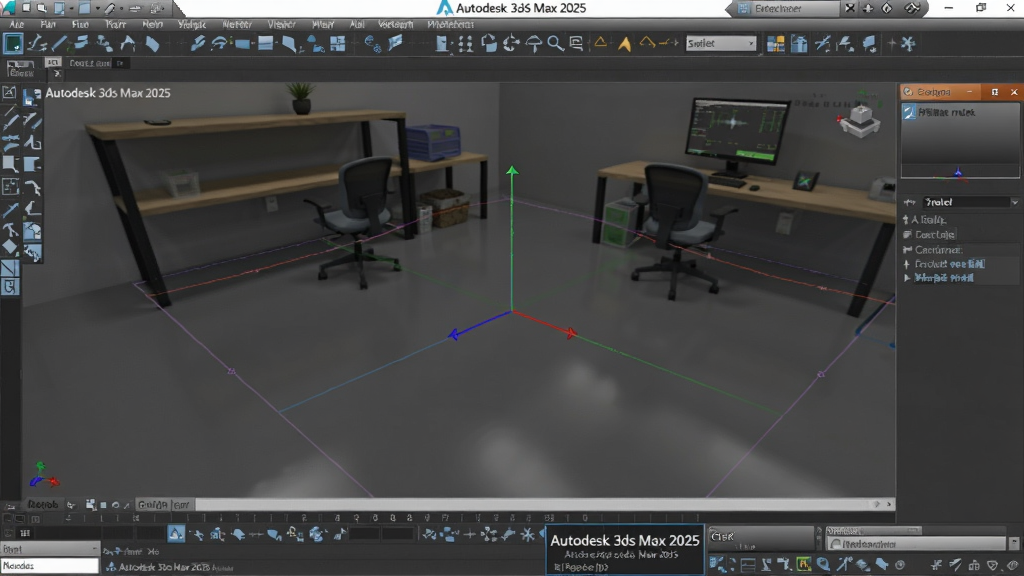Viewport: 1024px width, 576px height.
Task: Click the 'Clisk' status field near bottom right
Action: click(761, 539)
